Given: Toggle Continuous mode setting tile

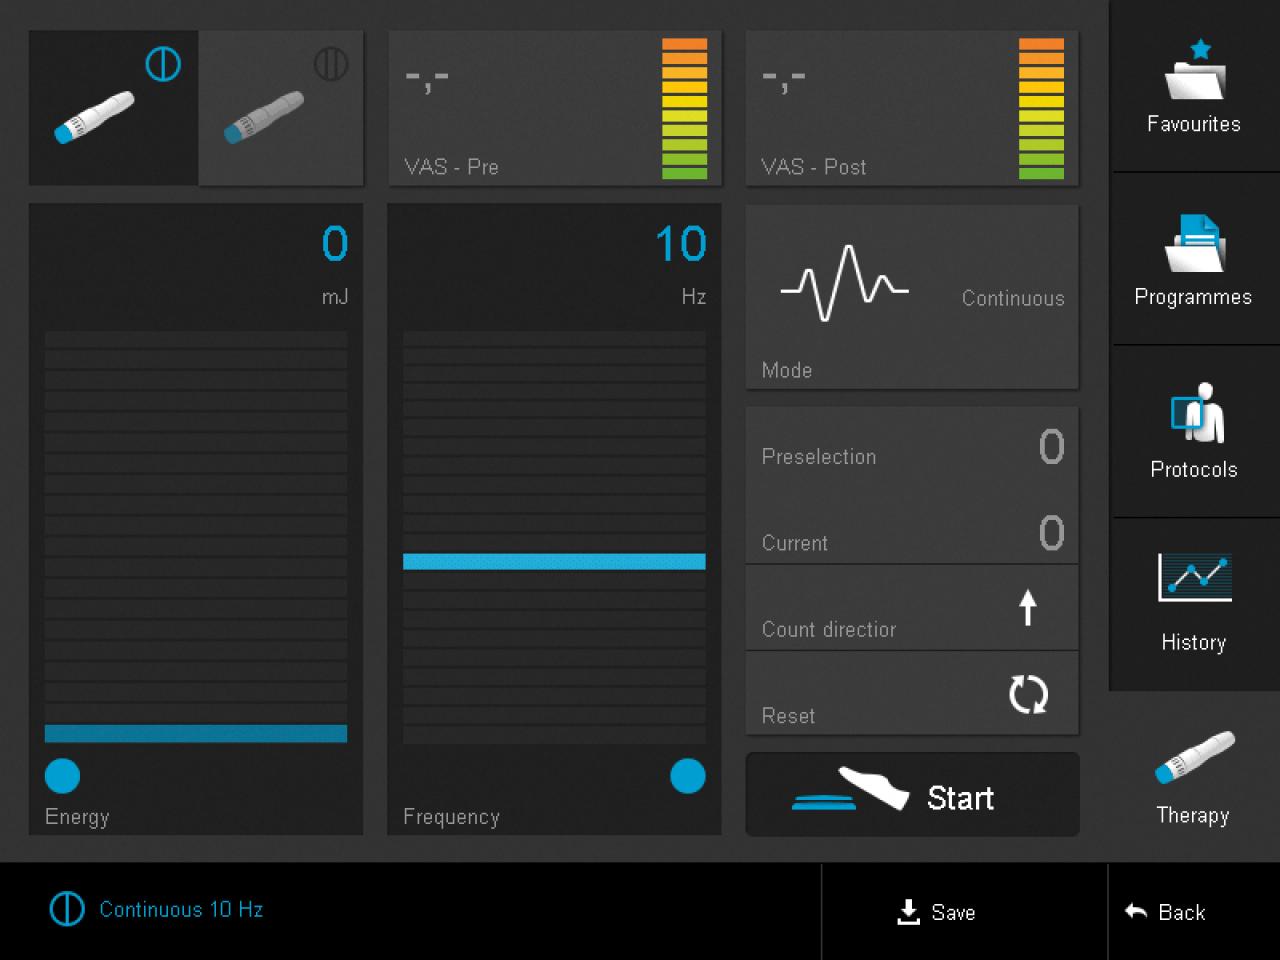Looking at the screenshot, I should 1012,298.
